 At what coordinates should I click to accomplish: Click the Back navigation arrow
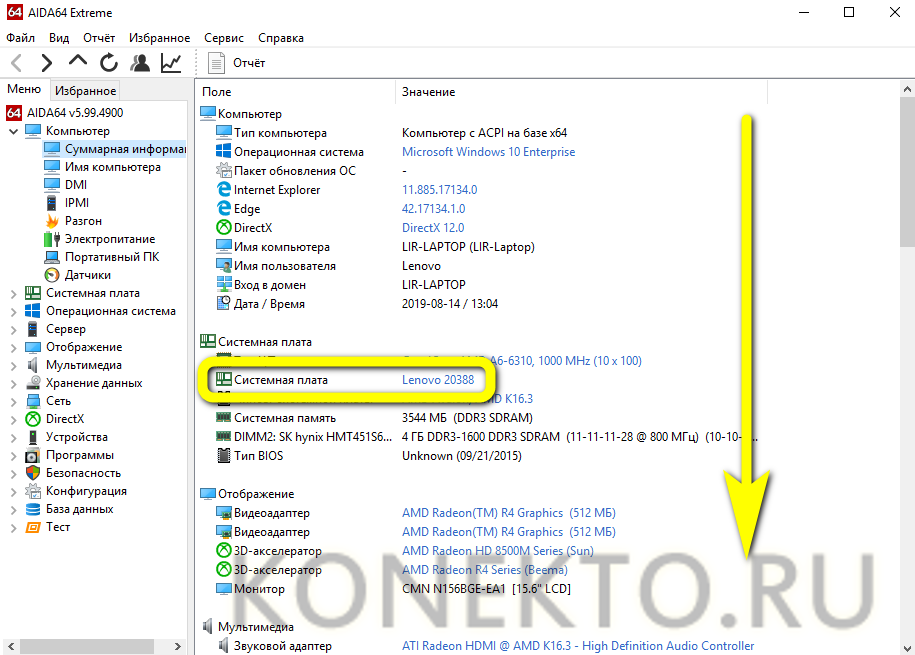(17, 63)
